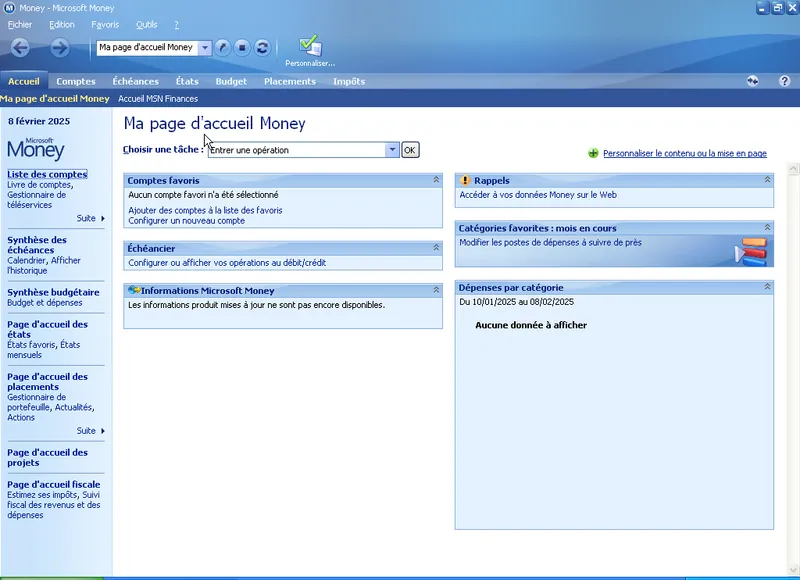This screenshot has height=580, width=800.
Task: Open Page d'accueil des projets
Action: pos(47,458)
